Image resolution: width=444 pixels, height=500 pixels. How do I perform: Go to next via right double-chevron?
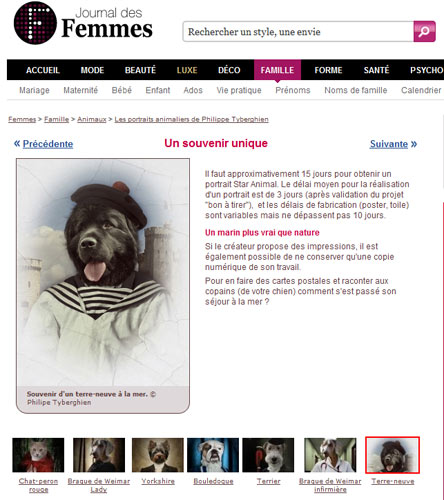point(414,144)
